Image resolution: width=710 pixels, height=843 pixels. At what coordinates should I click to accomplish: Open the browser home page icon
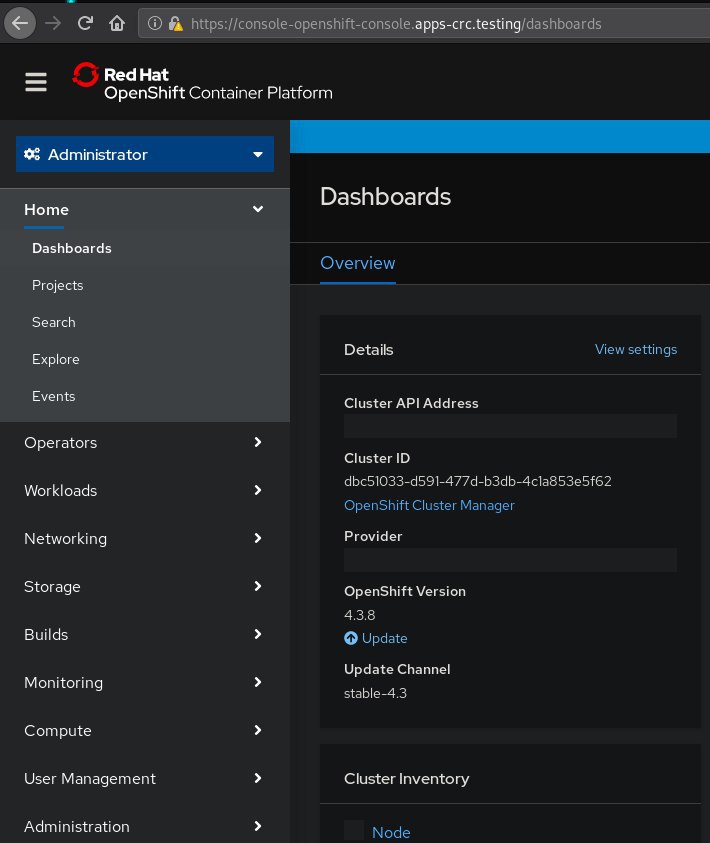(117, 23)
